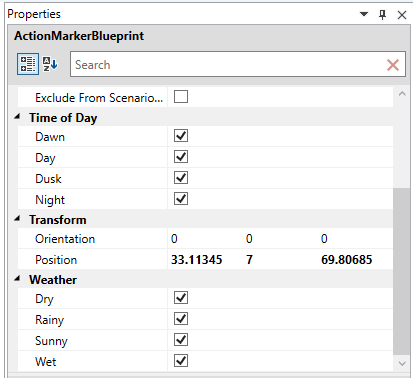This screenshot has height=378, width=413.
Task: Select second Orientation value 0
Action: (249, 239)
